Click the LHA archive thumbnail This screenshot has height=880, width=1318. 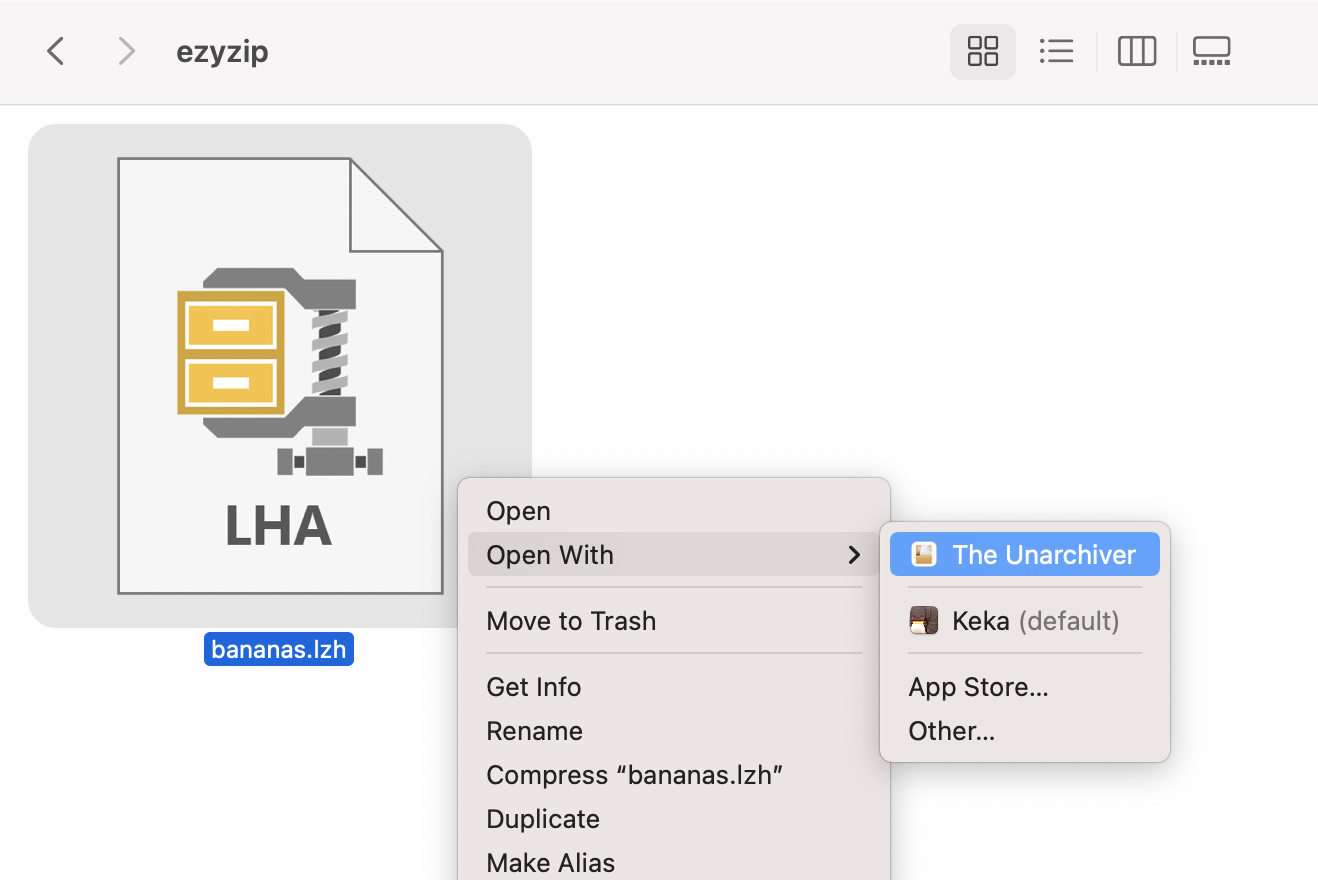[x=279, y=375]
